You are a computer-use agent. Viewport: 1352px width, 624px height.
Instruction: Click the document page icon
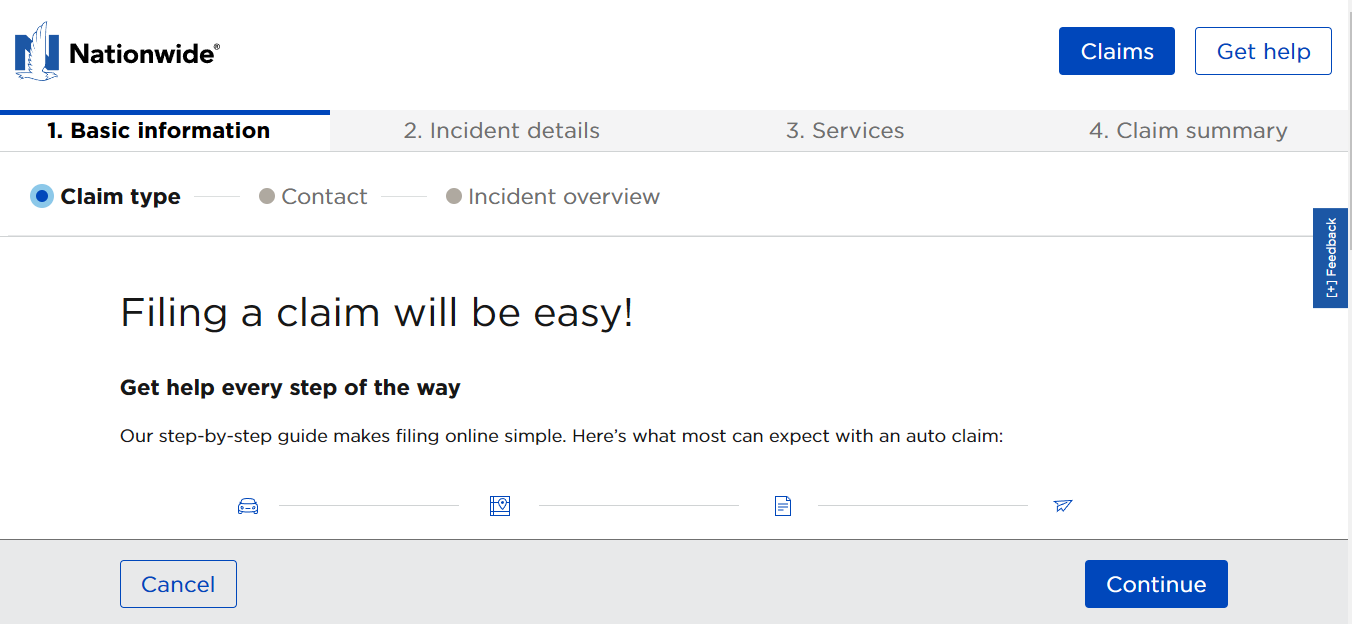click(x=783, y=506)
